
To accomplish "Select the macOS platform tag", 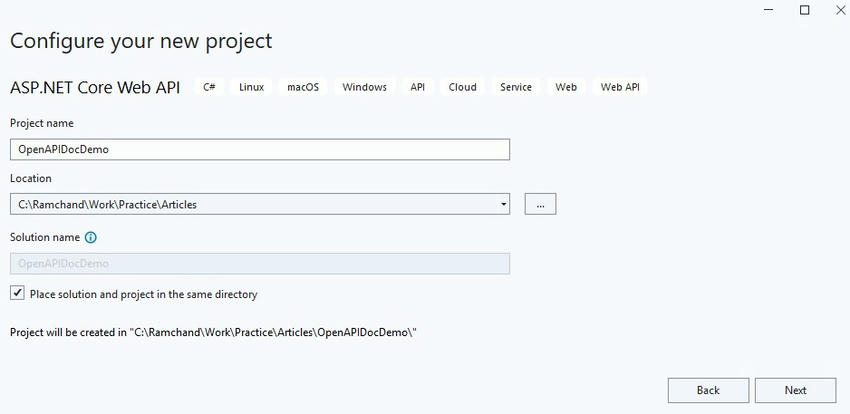I will tap(303, 87).
